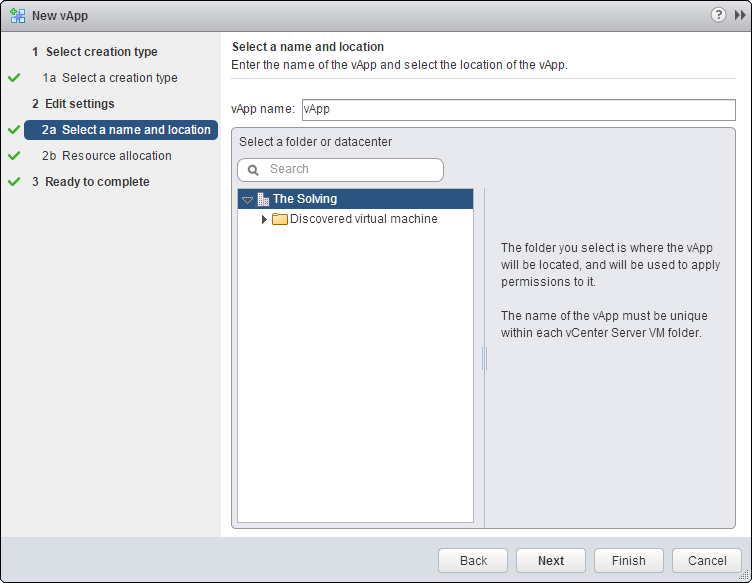Click the vertical splitter handle beside tree
This screenshot has height=583, width=752.
tap(484, 358)
